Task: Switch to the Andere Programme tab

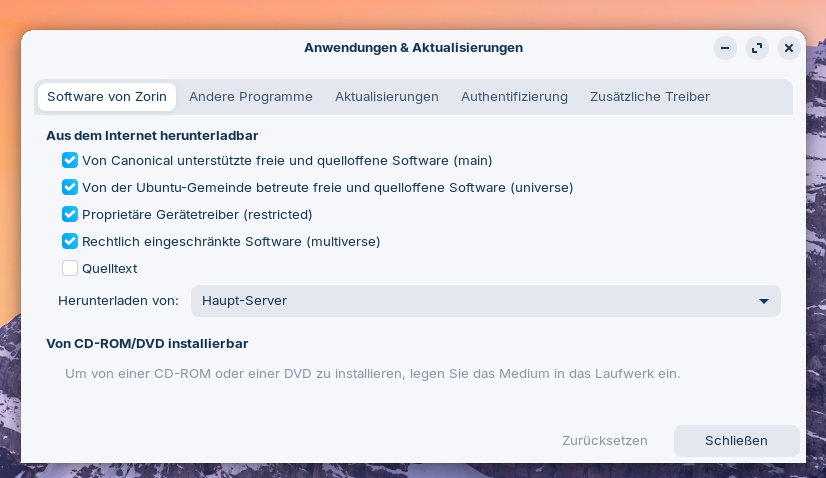Action: [251, 97]
